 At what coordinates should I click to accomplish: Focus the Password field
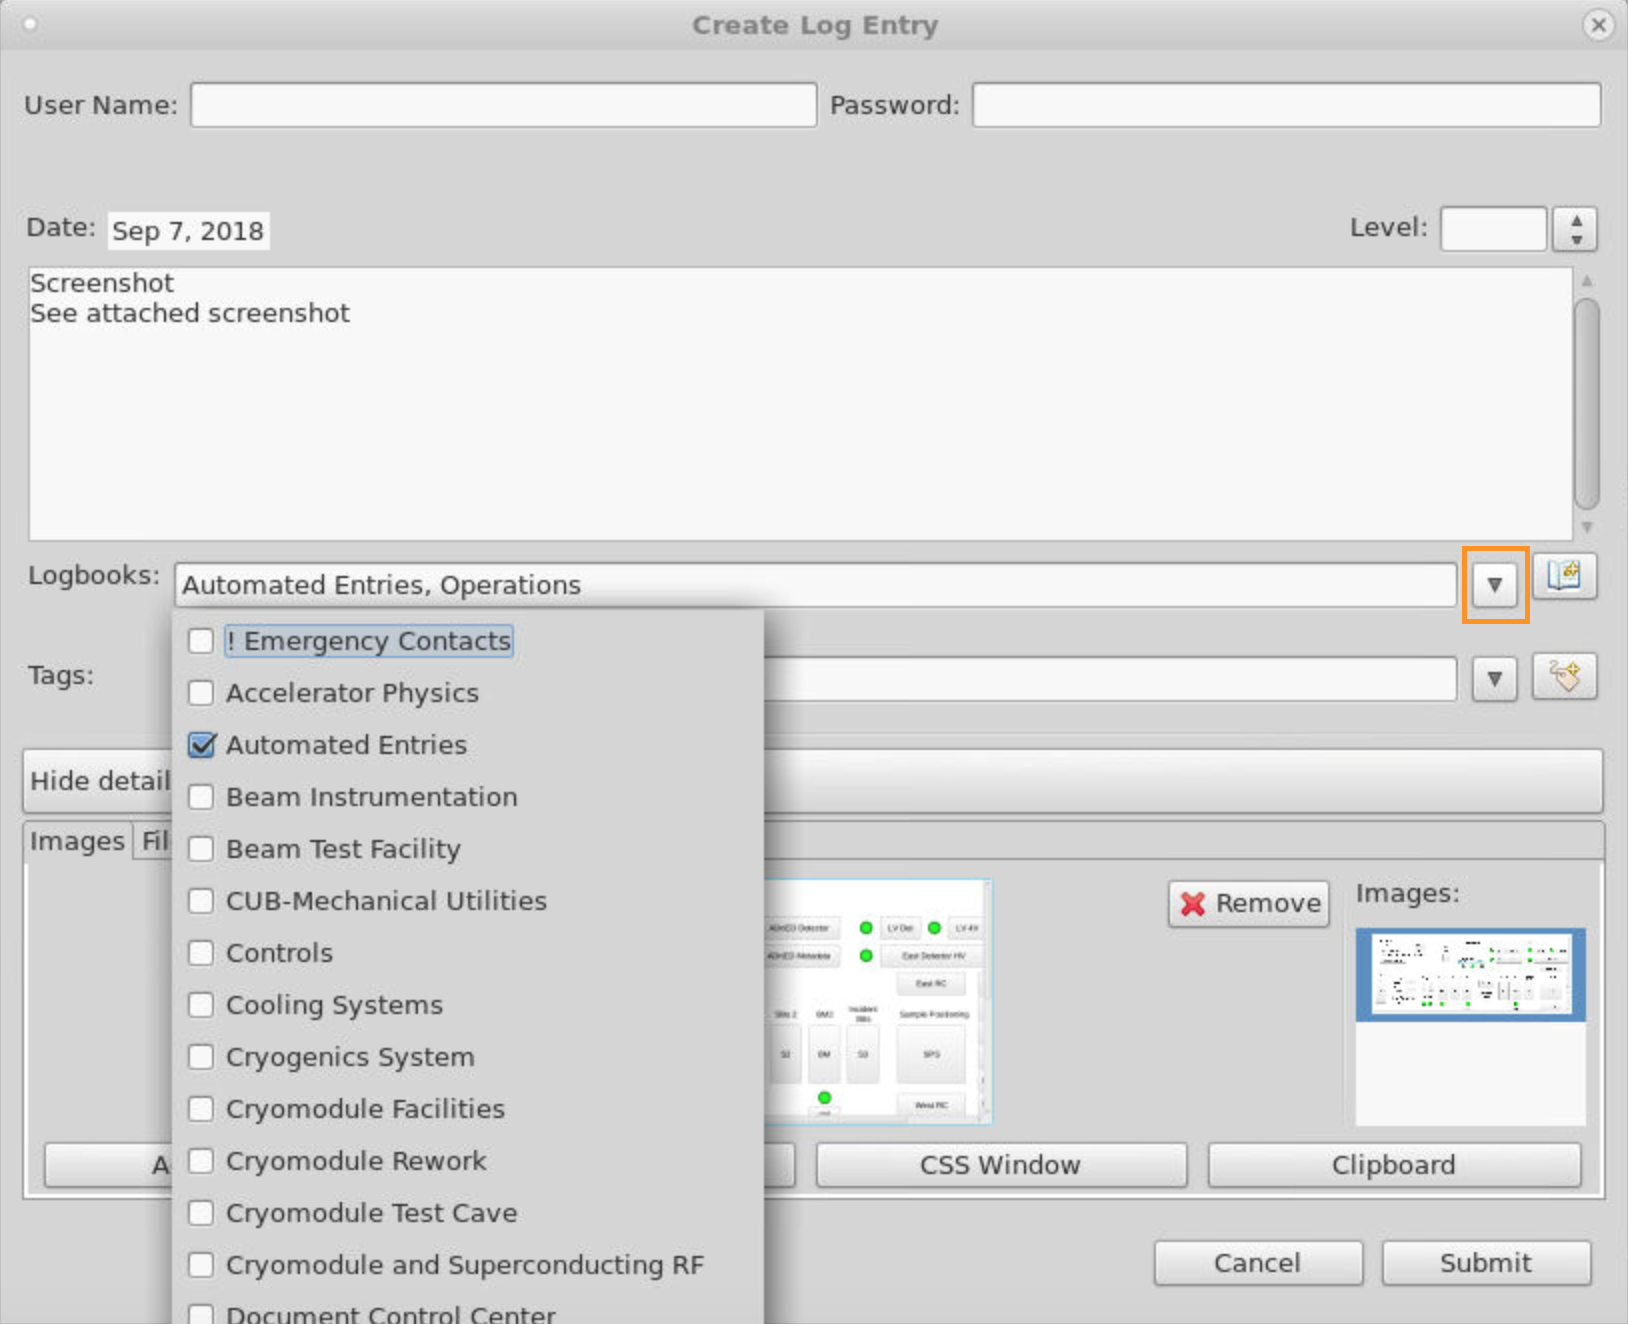click(x=1286, y=105)
